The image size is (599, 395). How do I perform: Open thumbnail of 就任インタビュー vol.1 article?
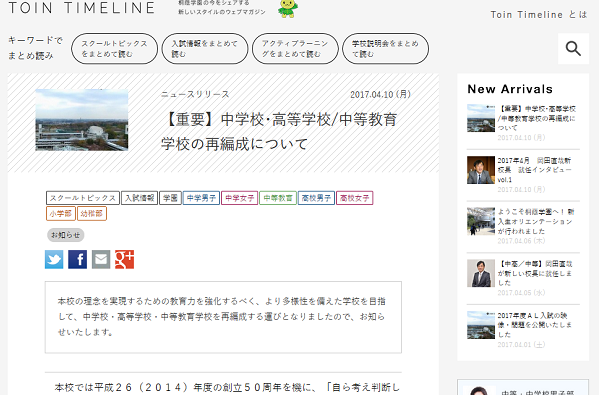[481, 170]
